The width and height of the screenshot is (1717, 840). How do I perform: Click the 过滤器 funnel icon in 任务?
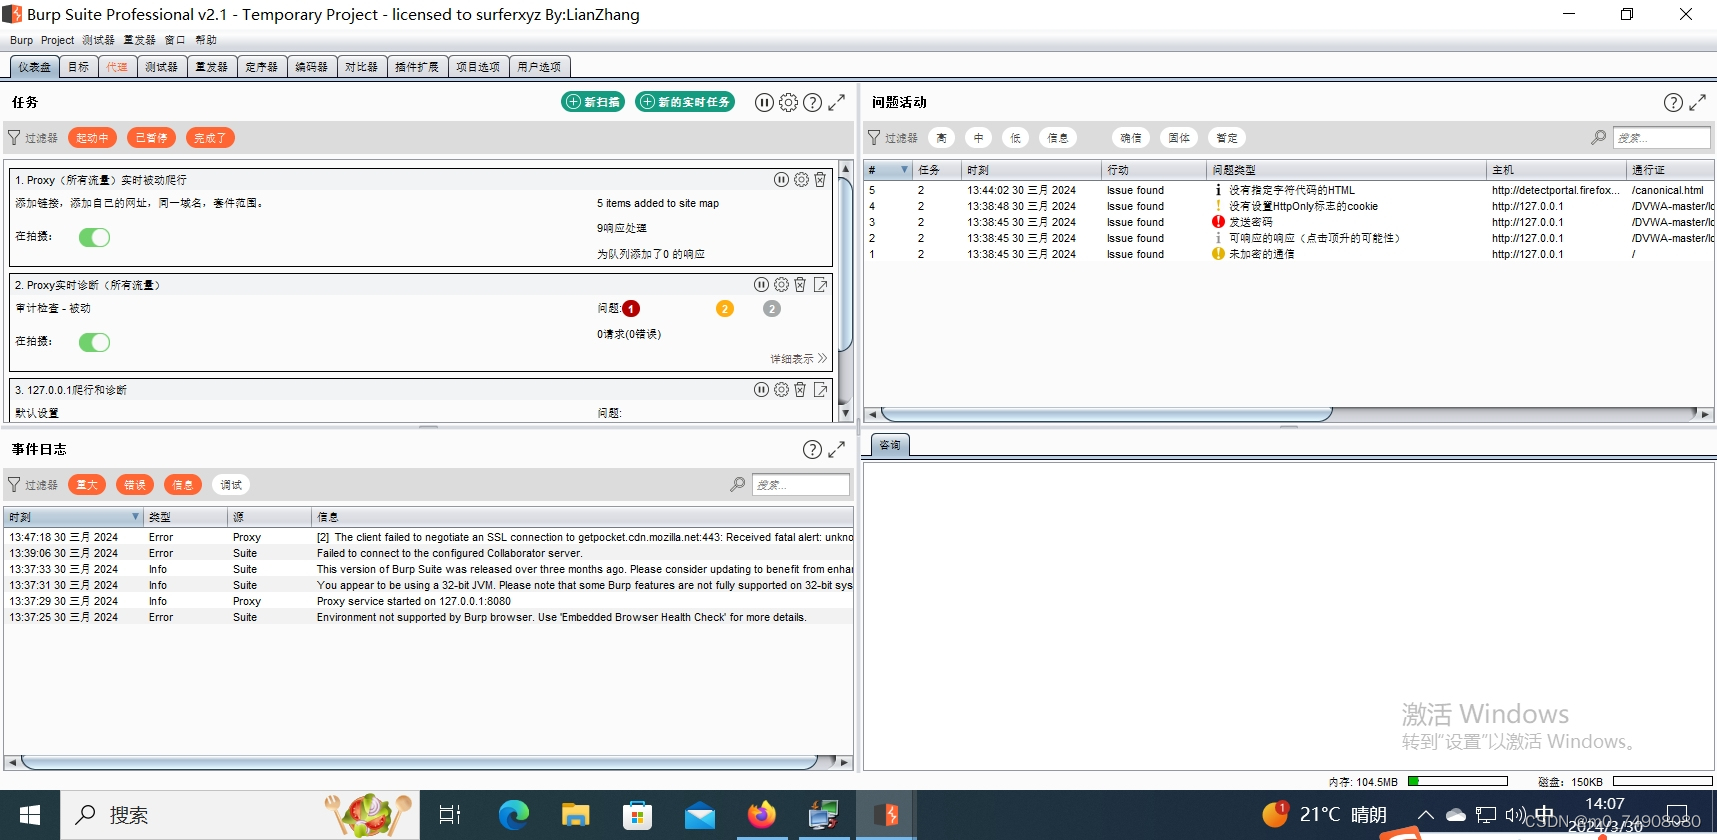(x=14, y=138)
